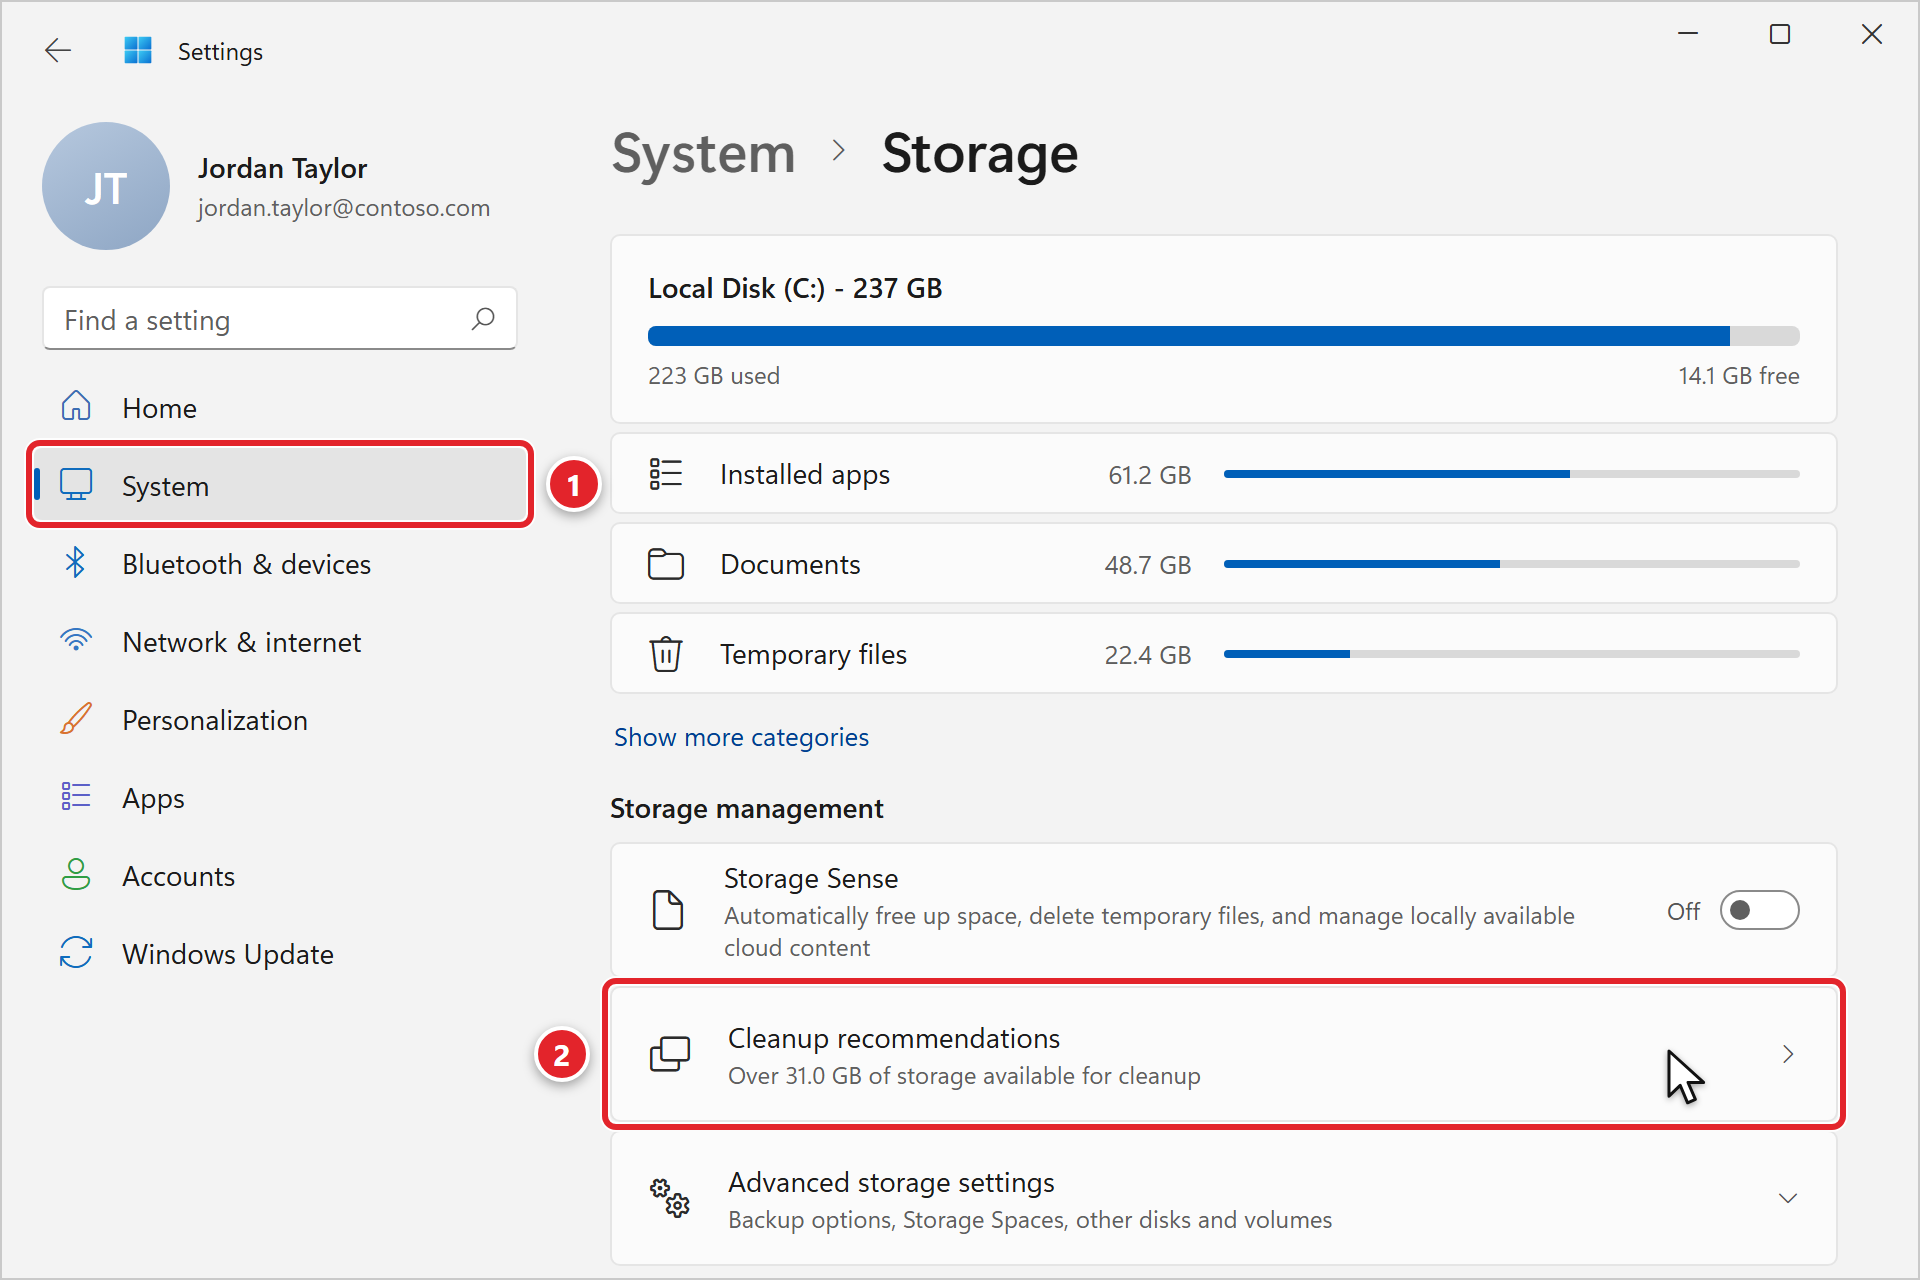Click the Temporary files trash icon
The width and height of the screenshot is (1920, 1280).
[x=666, y=654]
